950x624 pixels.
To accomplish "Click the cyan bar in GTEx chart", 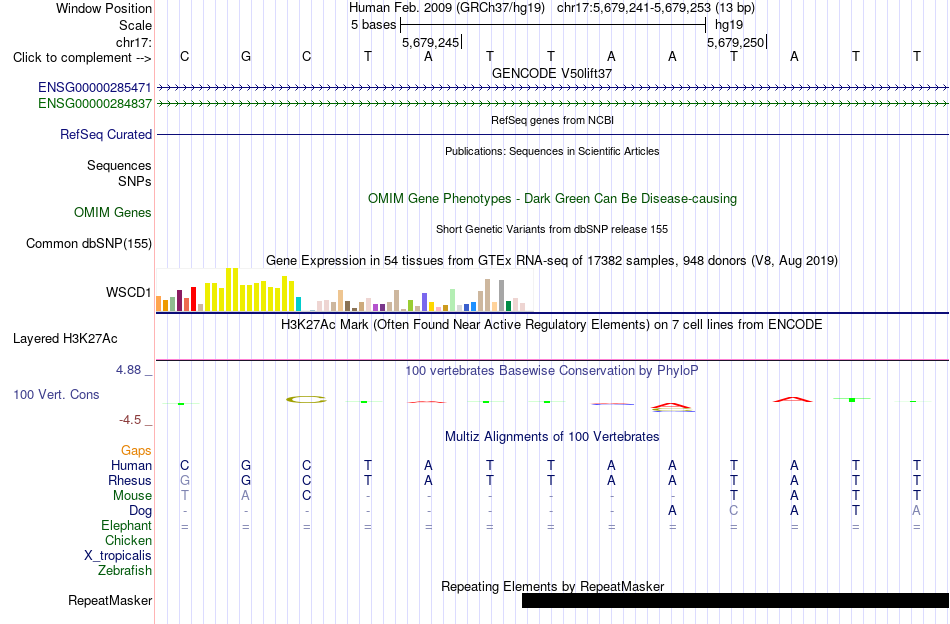I will (298, 304).
